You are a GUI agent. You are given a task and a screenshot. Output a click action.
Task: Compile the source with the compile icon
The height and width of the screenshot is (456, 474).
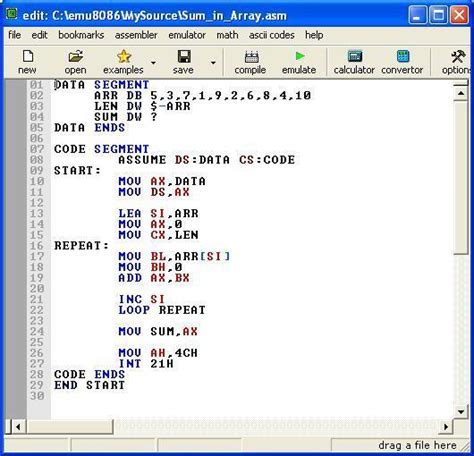251,57
